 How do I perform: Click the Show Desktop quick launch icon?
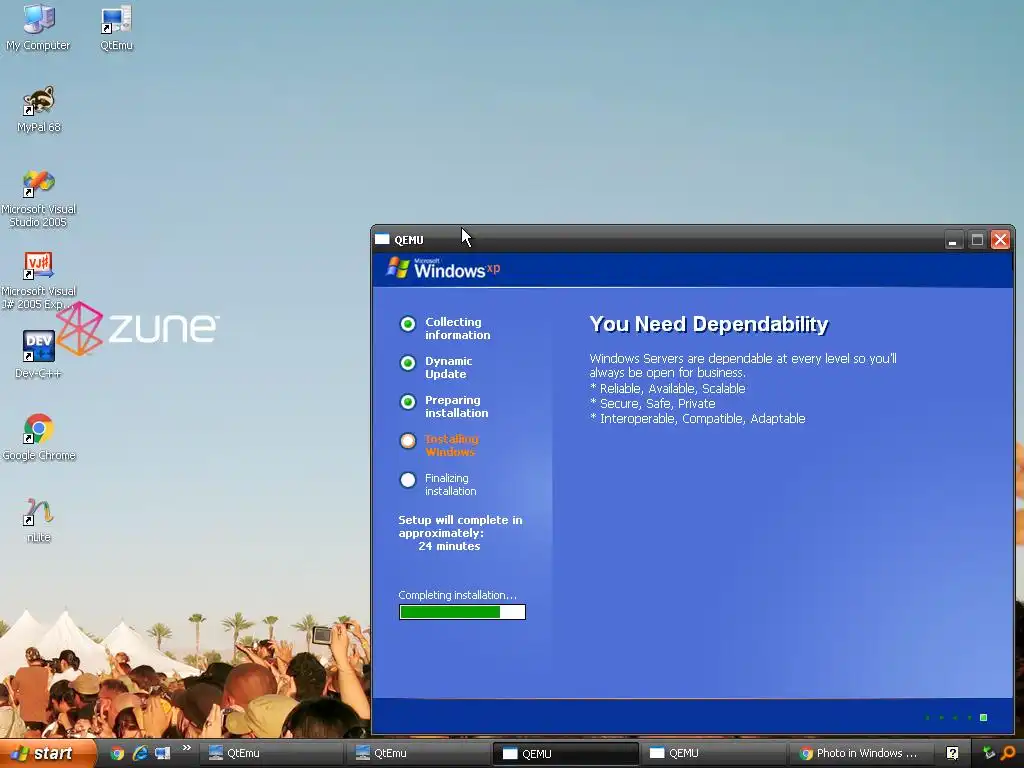(162, 753)
